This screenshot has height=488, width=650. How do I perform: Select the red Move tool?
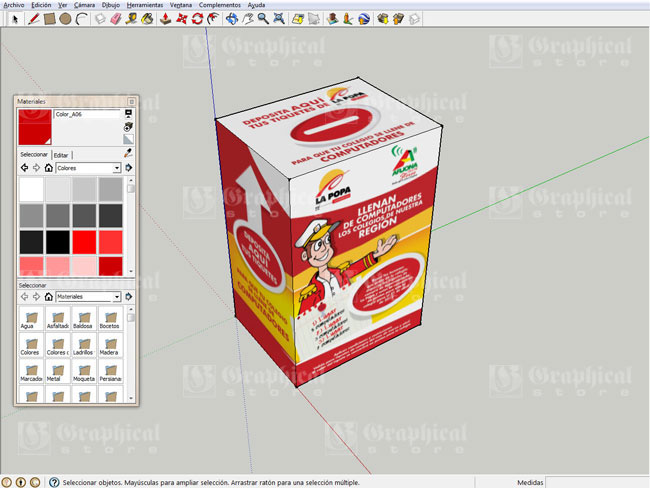(182, 19)
